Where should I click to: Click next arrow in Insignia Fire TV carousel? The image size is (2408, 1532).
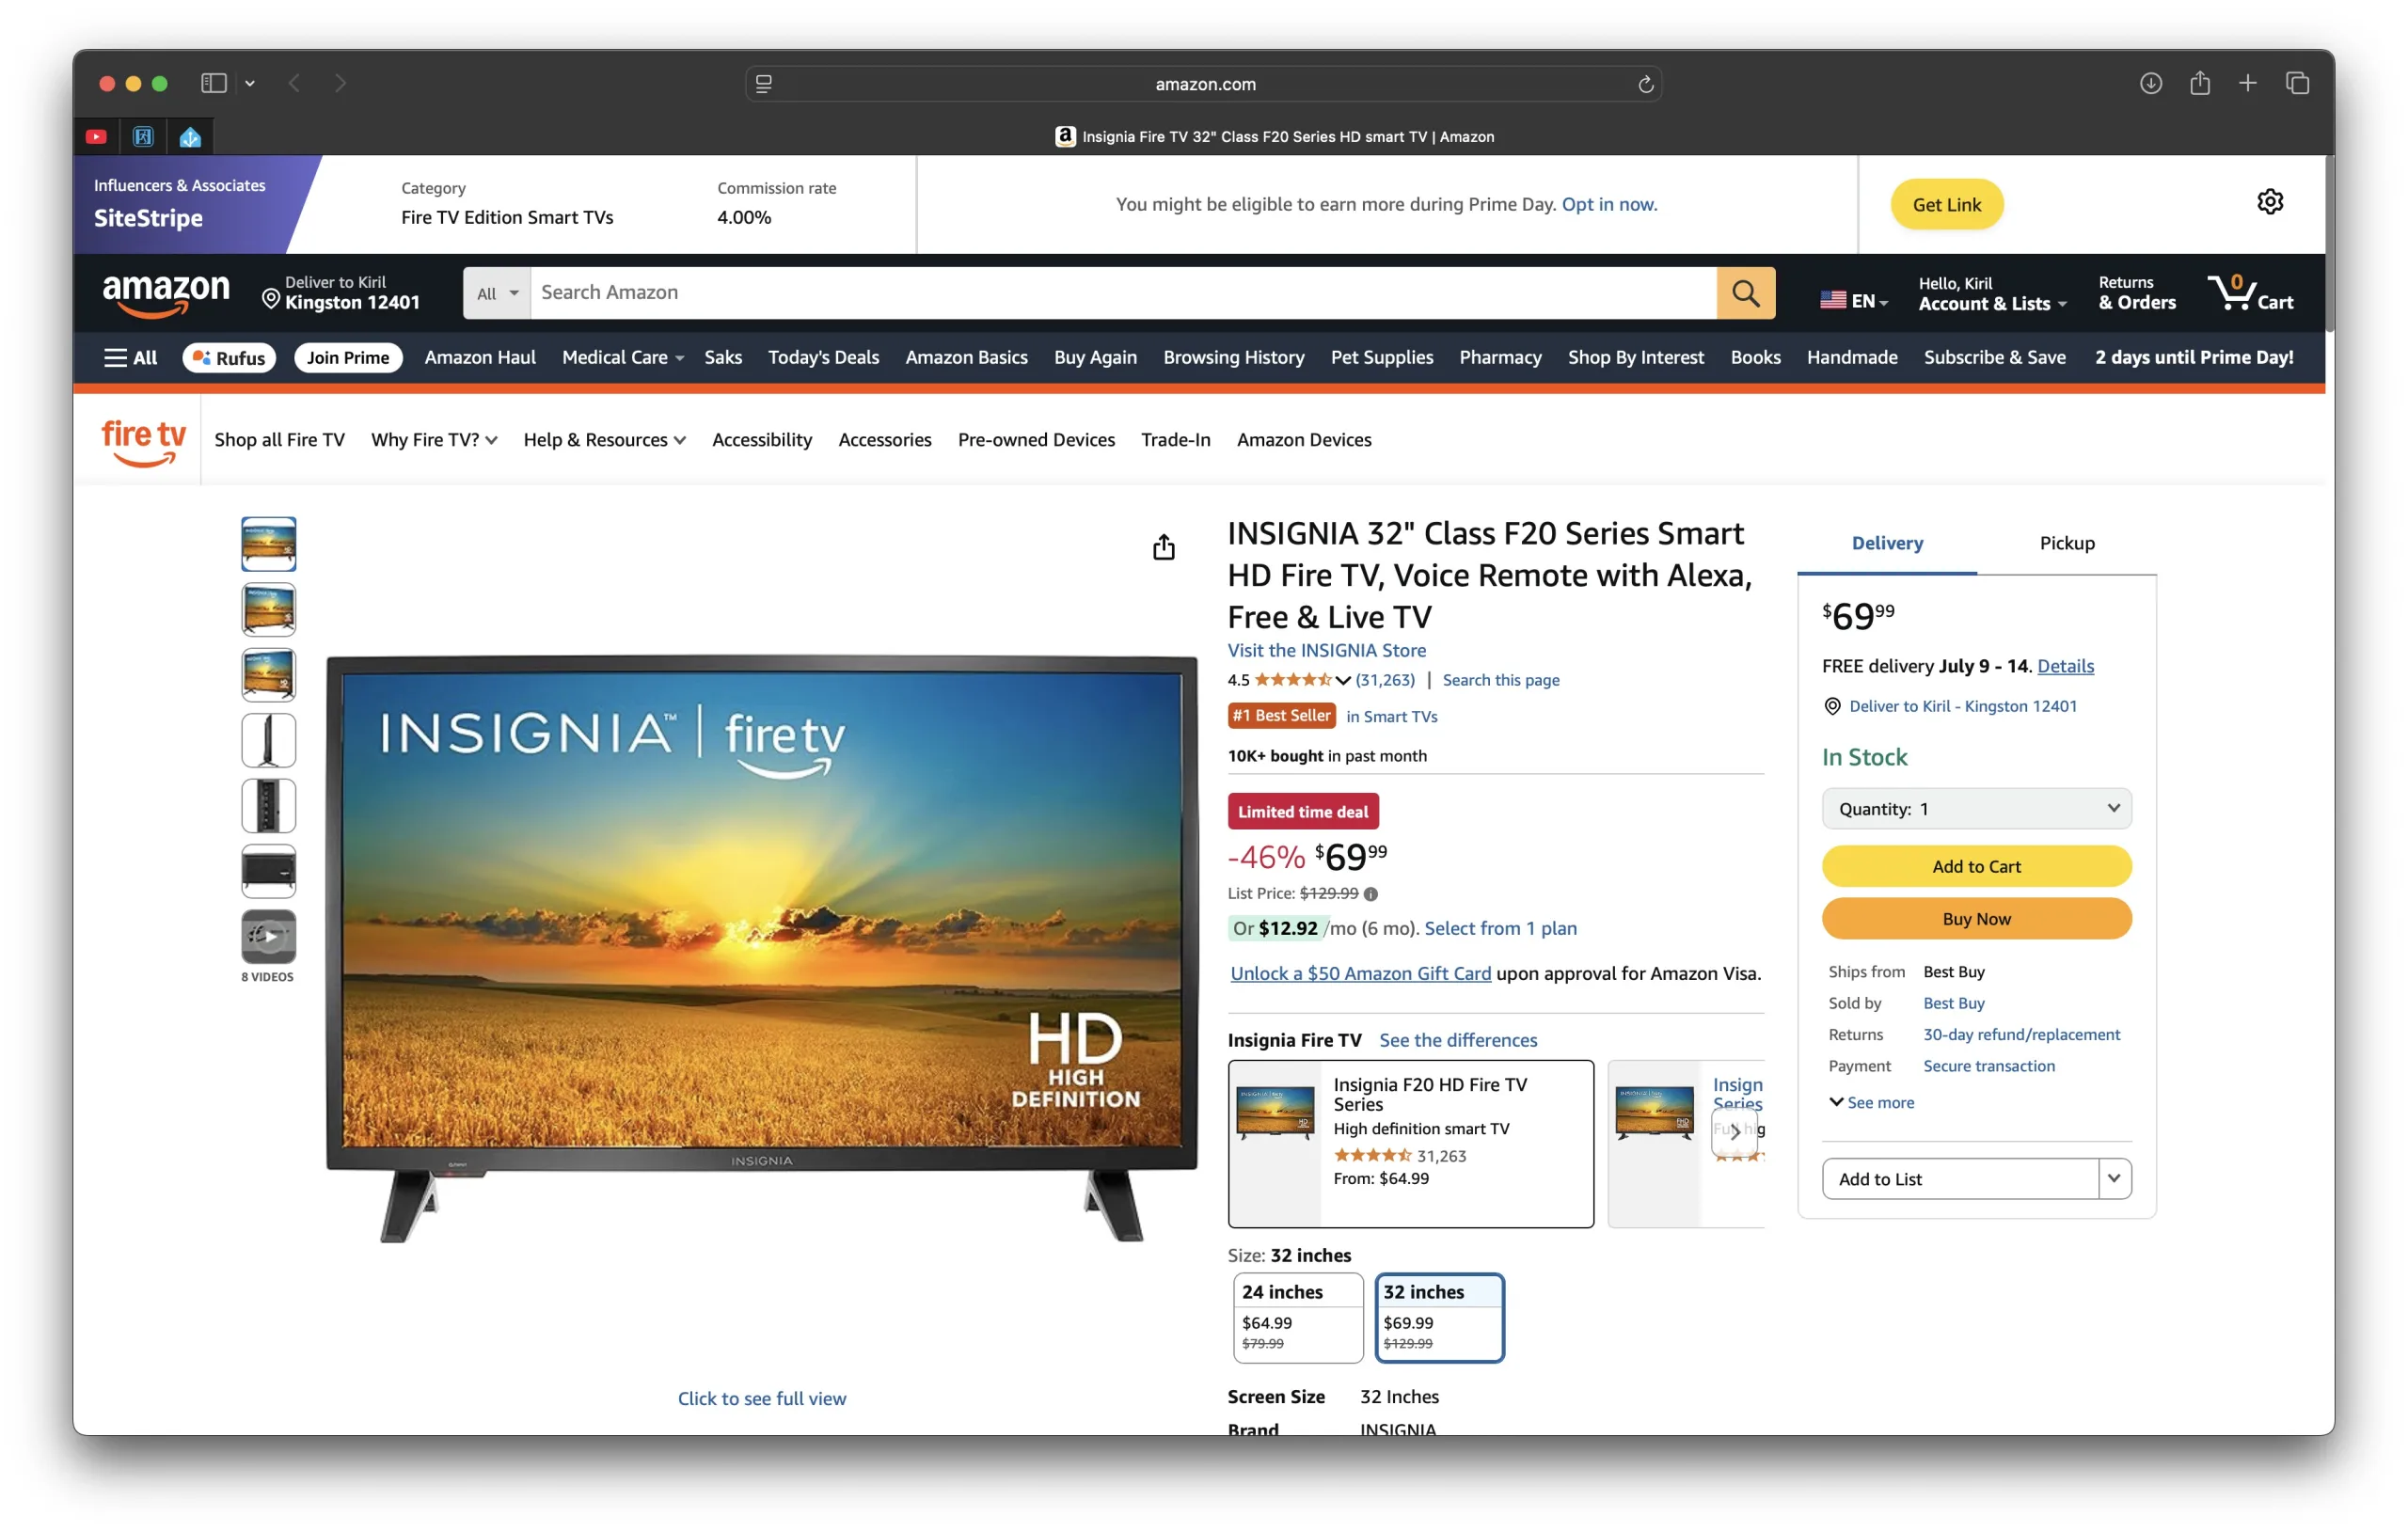(x=1734, y=1131)
